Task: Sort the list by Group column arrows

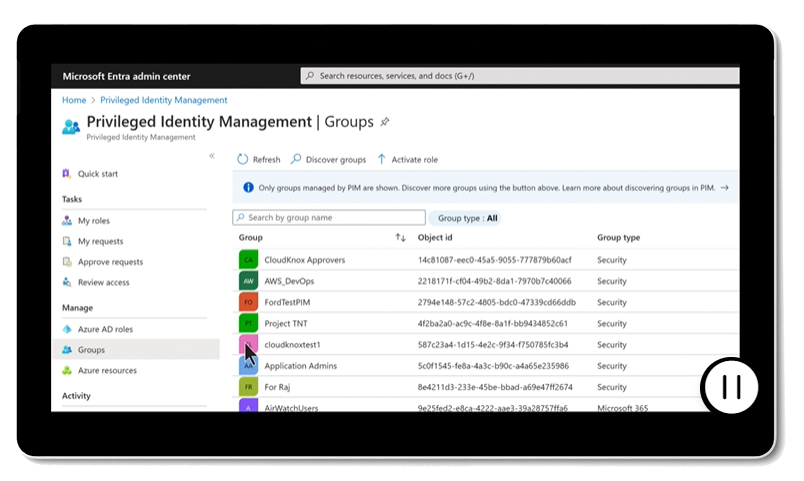Action: tap(400, 238)
